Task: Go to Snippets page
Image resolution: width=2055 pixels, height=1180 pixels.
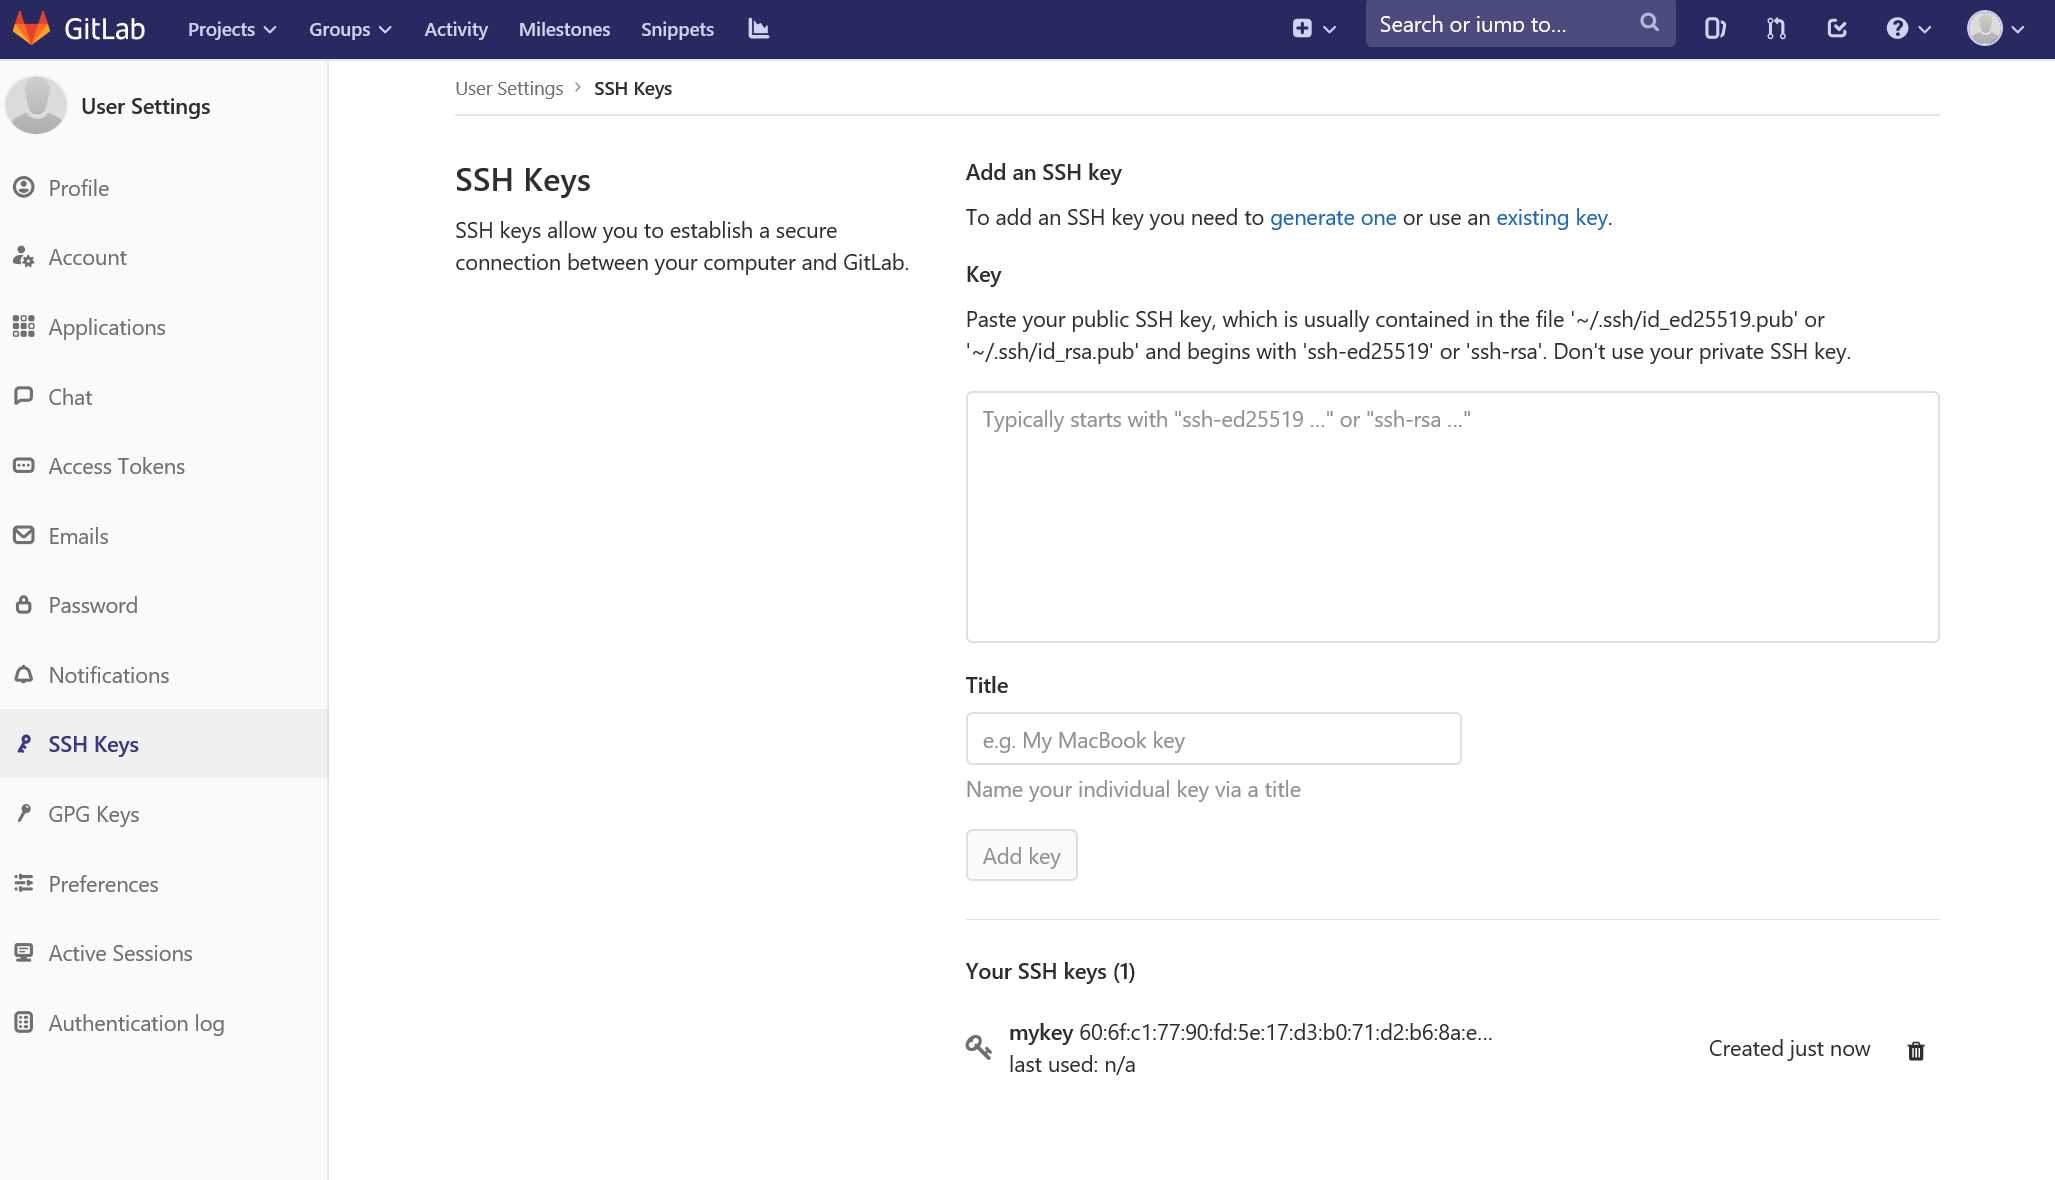Action: coord(677,29)
